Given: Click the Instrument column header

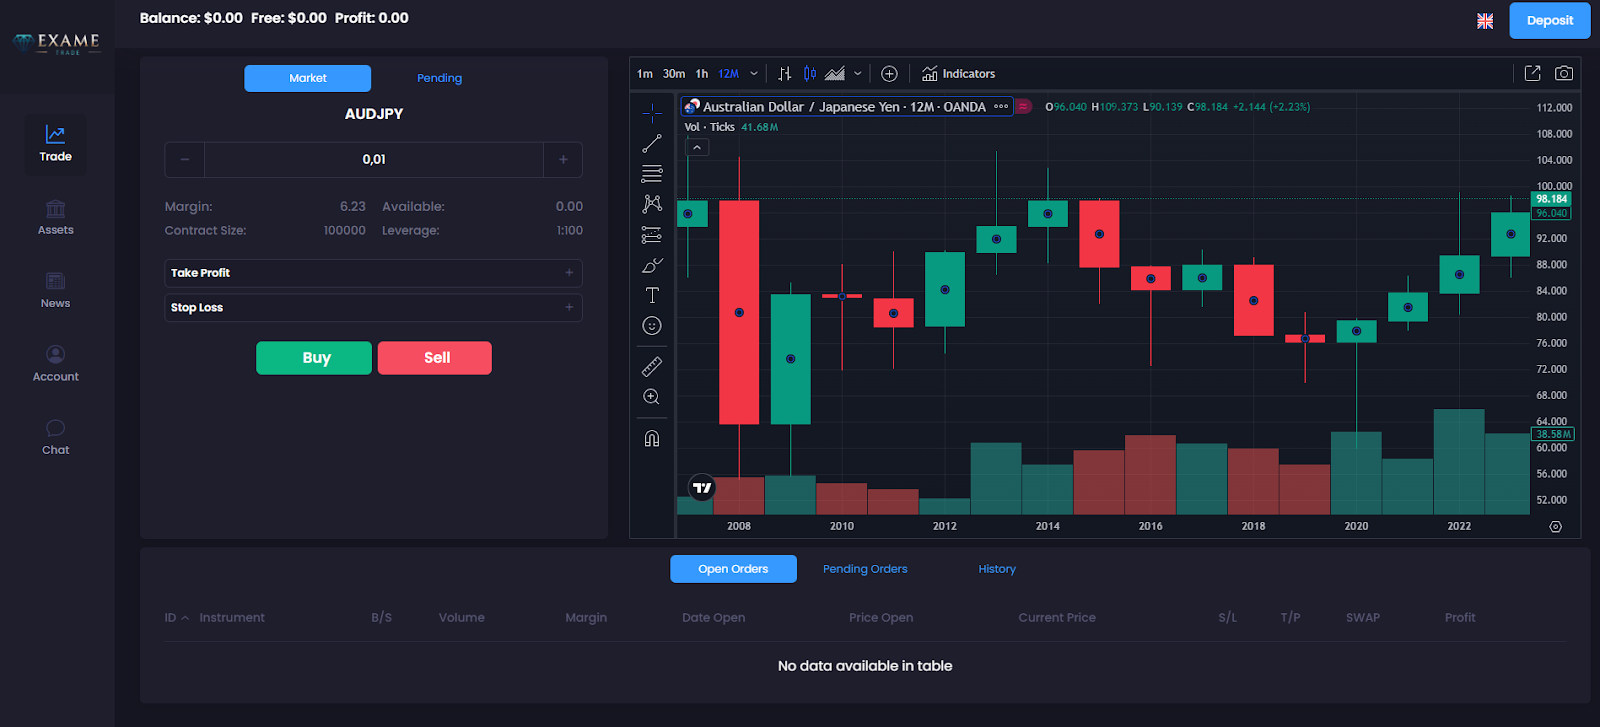Looking at the screenshot, I should [x=232, y=618].
